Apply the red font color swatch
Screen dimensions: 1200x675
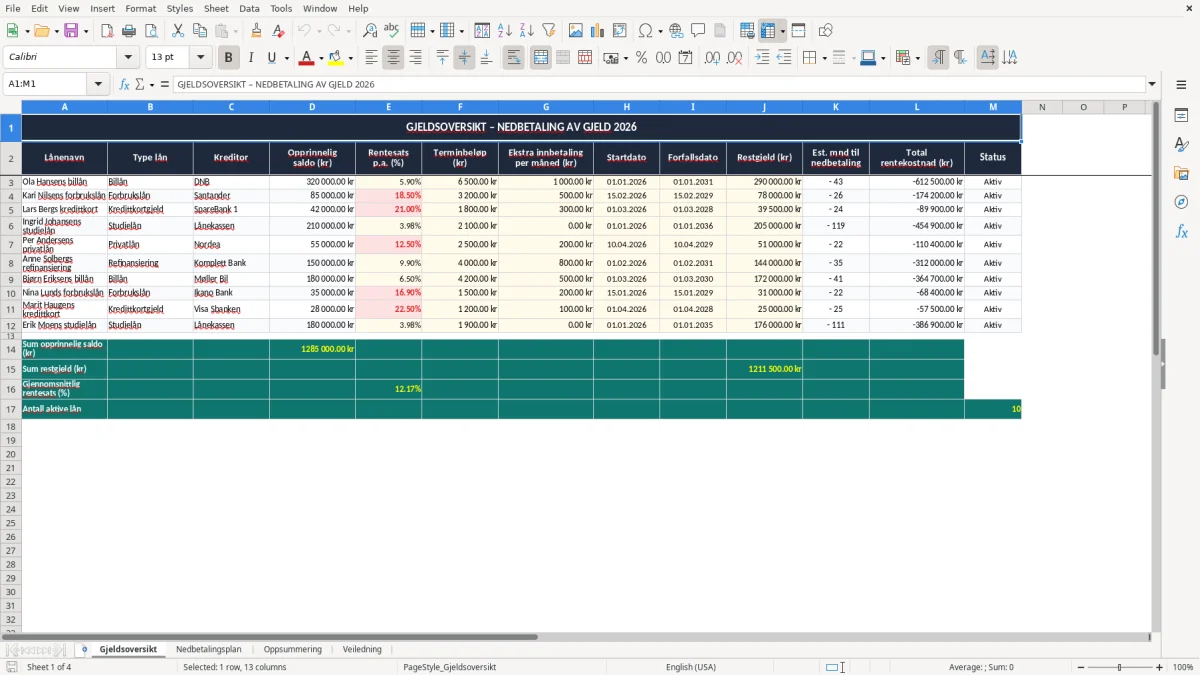click(x=308, y=58)
